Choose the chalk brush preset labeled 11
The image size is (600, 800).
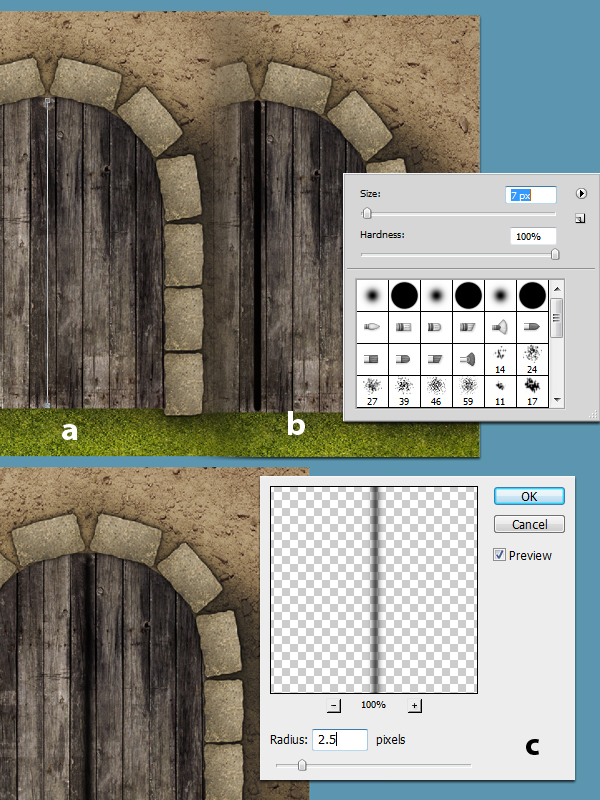(x=500, y=391)
